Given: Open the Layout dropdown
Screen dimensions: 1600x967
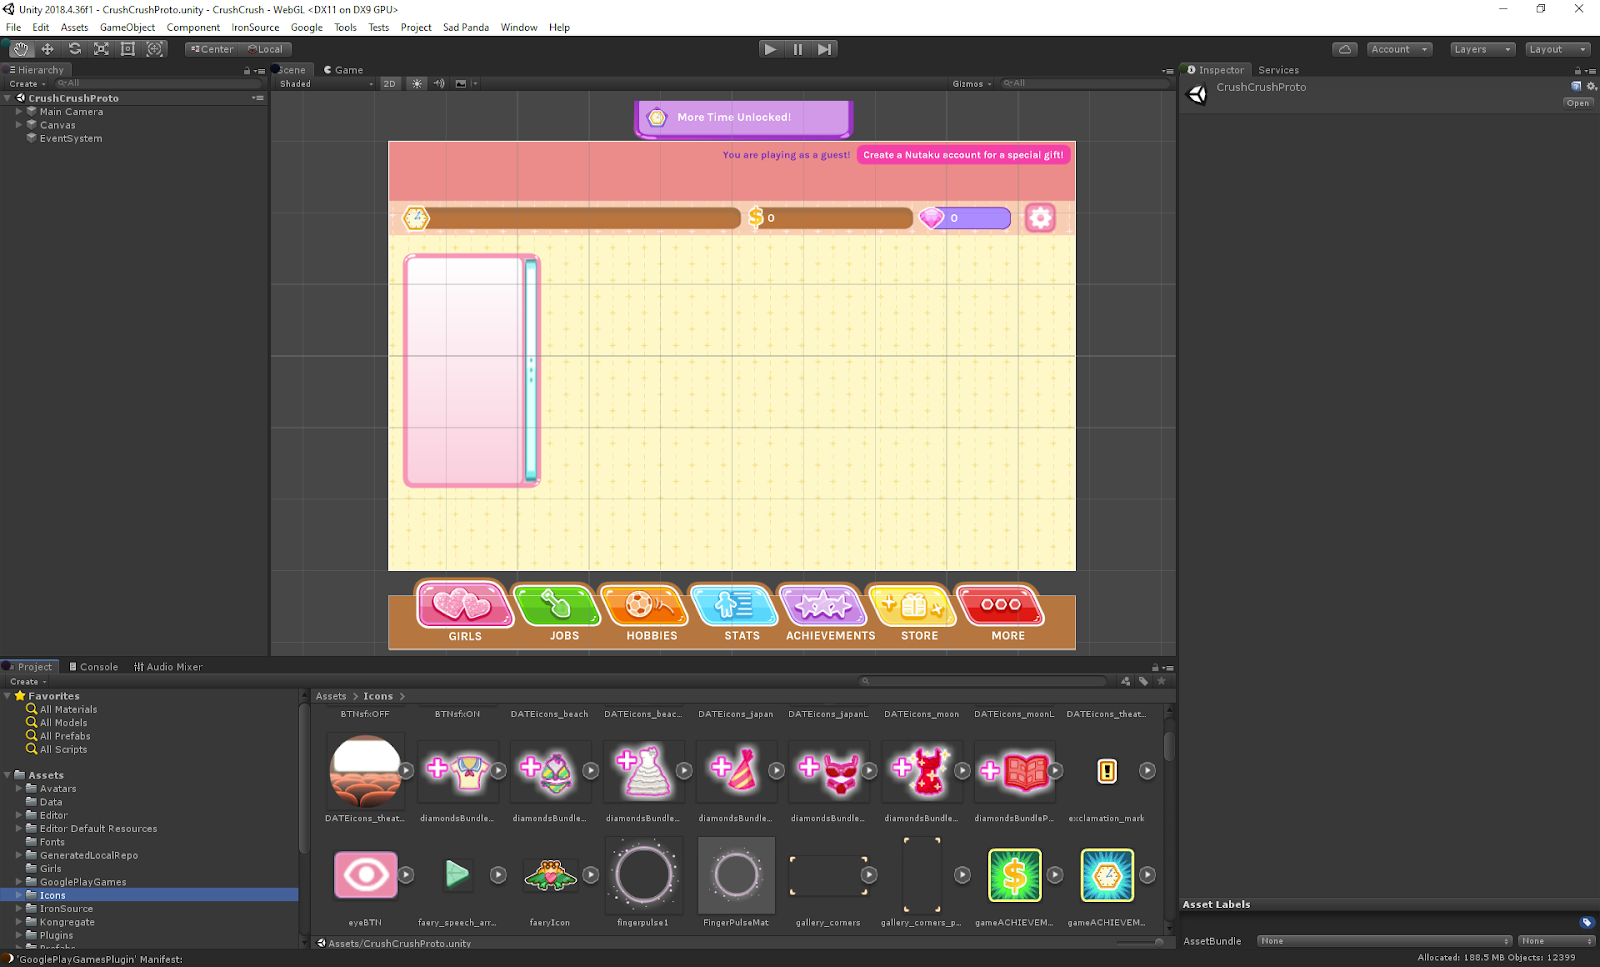Looking at the screenshot, I should (x=1557, y=49).
